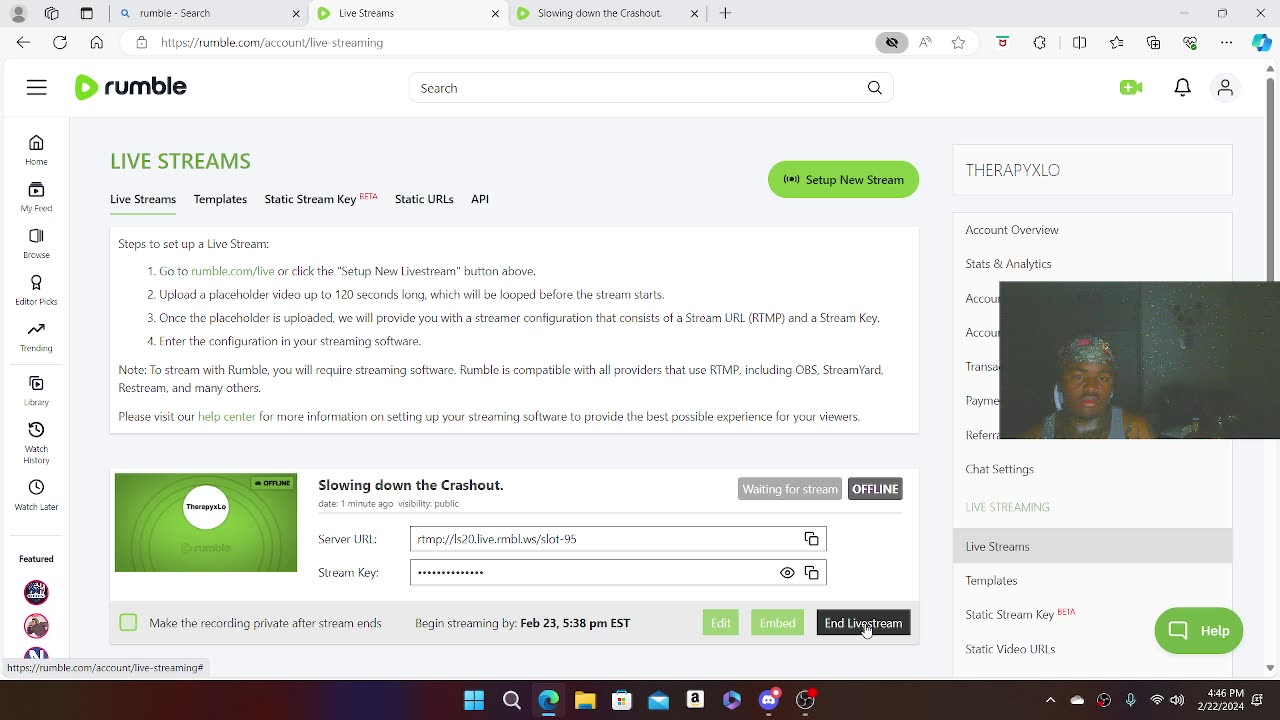Switch to the API tab
Screen dimensions: 1280x720
point(480,199)
